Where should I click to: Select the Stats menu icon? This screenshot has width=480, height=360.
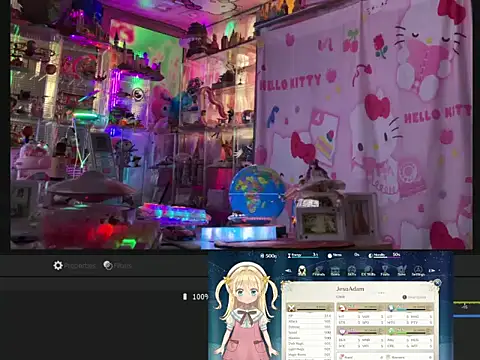[302, 270]
